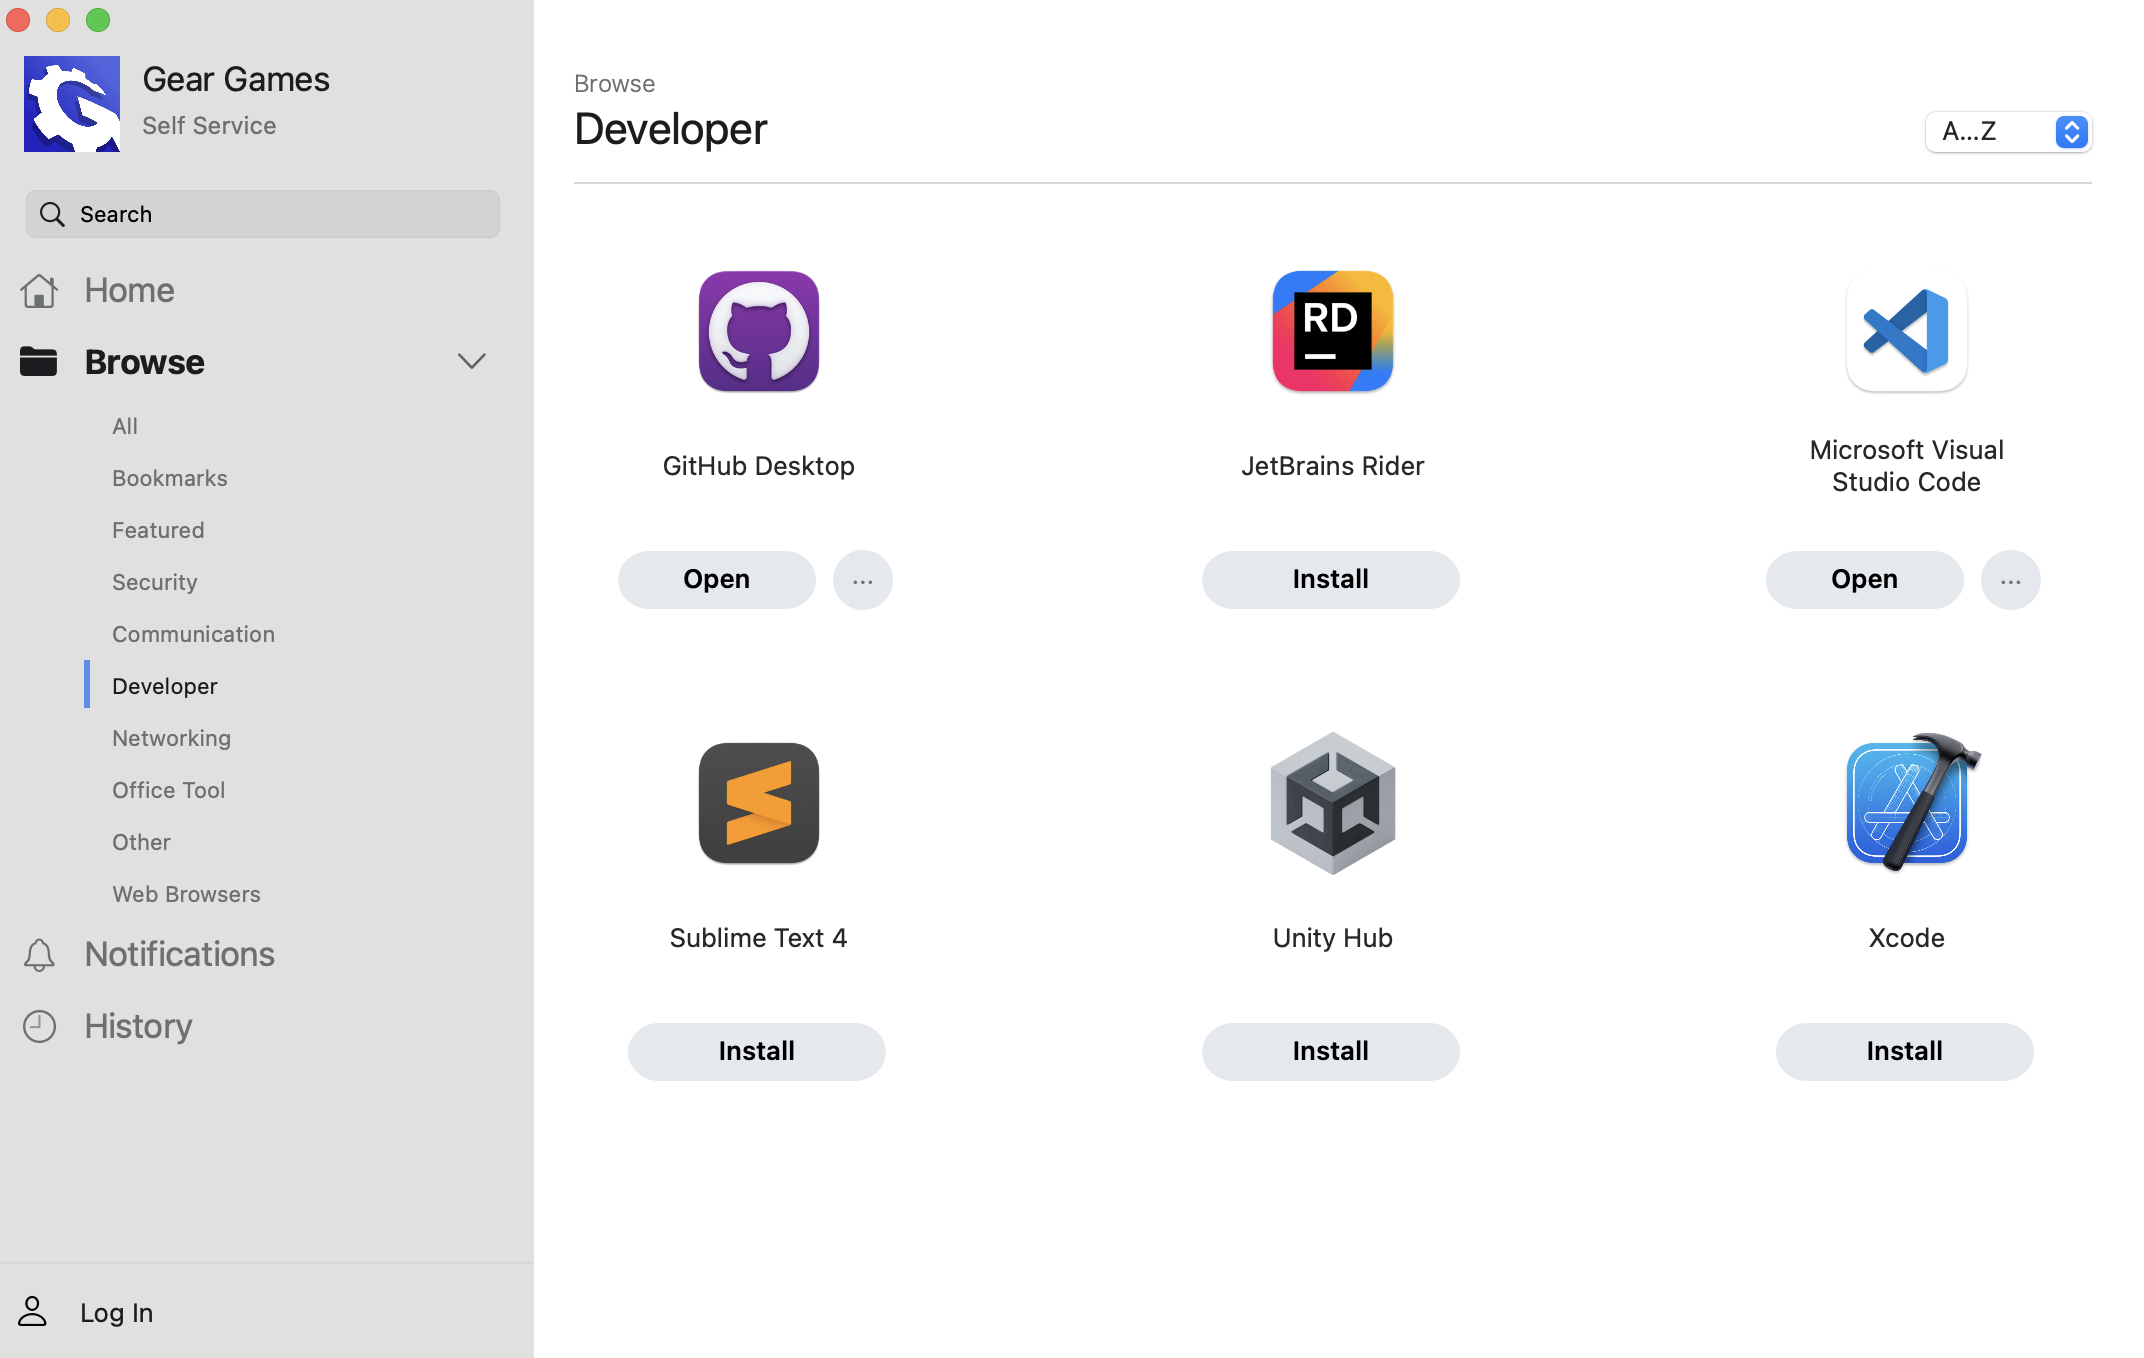Install Xcode
Viewport: 2144px width, 1358px height.
pyautogui.click(x=1904, y=1052)
